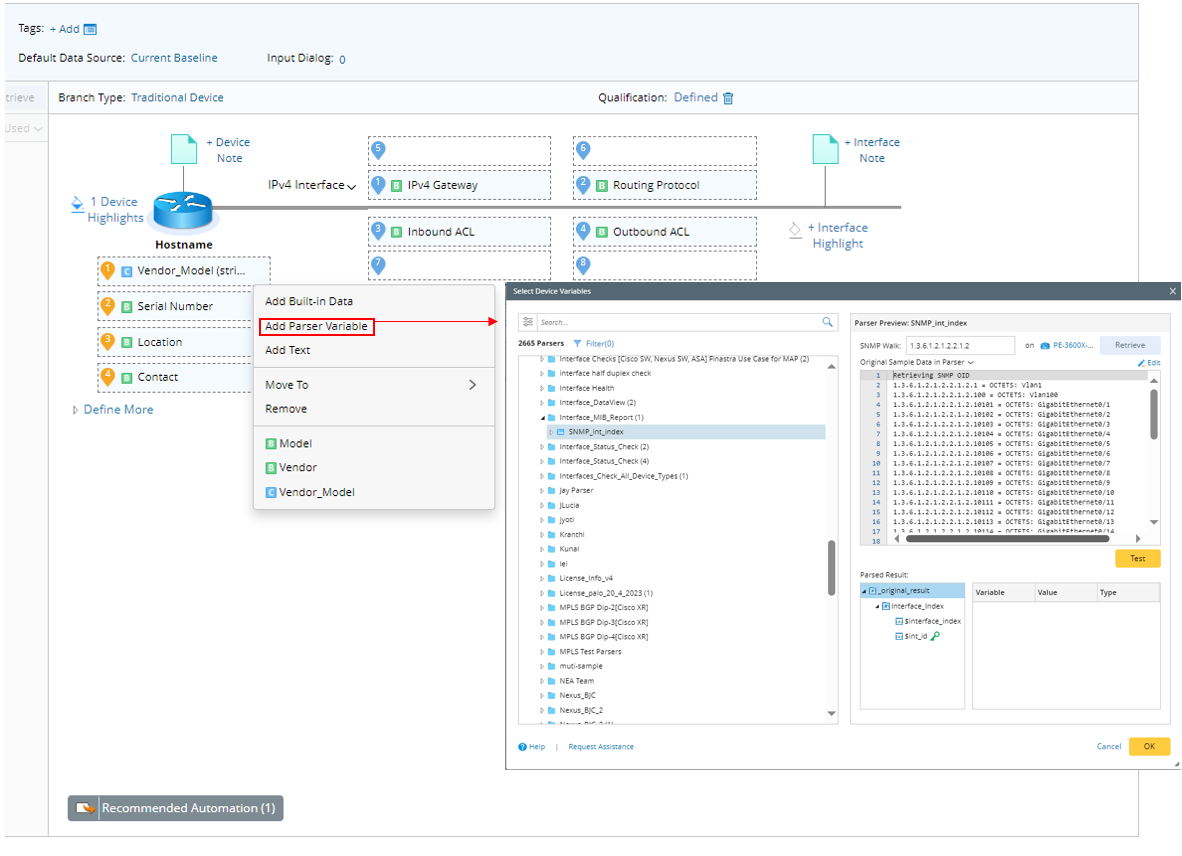Click the Device Note document icon

click(184, 149)
